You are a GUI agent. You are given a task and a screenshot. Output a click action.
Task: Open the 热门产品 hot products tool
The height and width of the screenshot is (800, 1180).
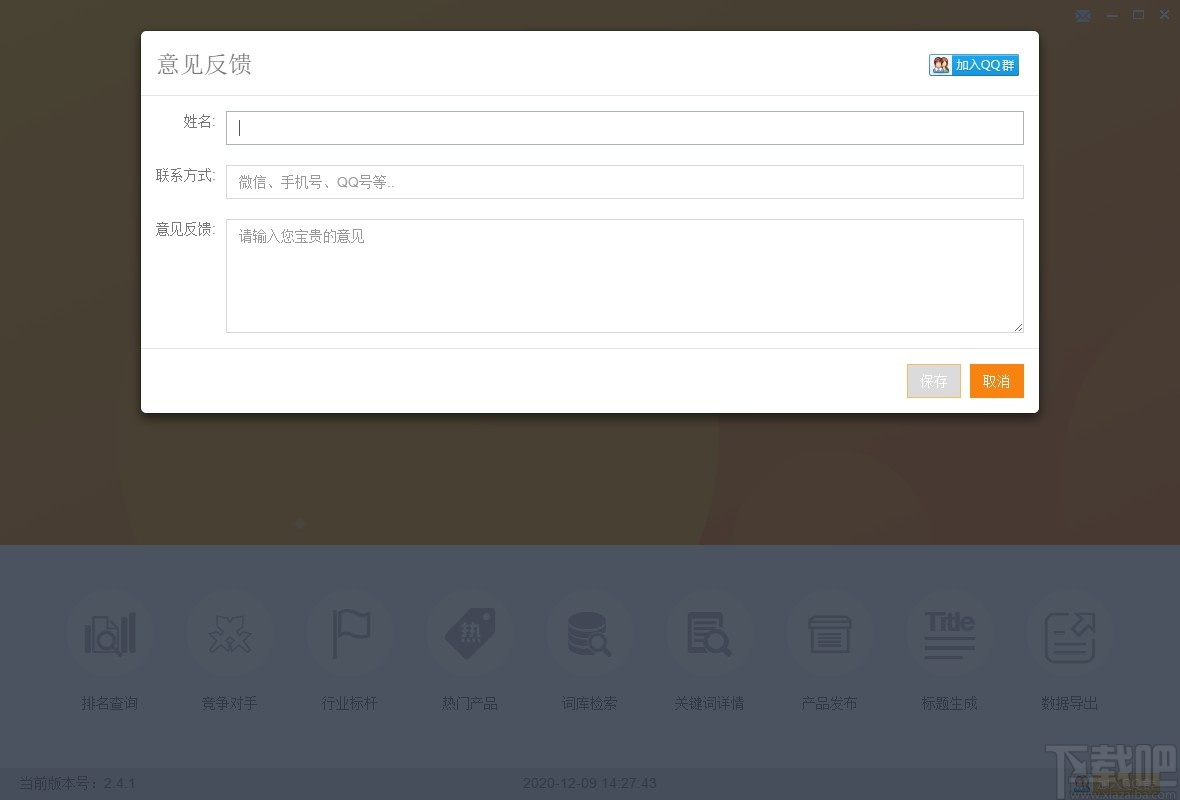[x=470, y=633]
